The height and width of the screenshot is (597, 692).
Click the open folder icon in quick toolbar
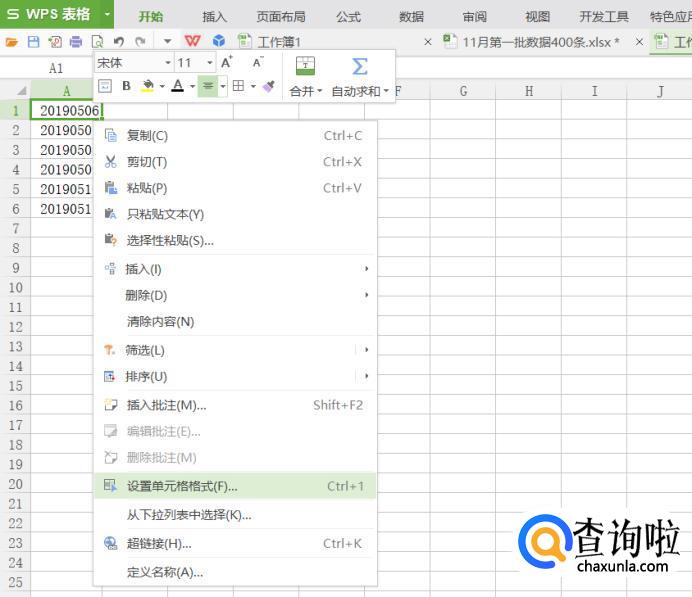coord(11,42)
